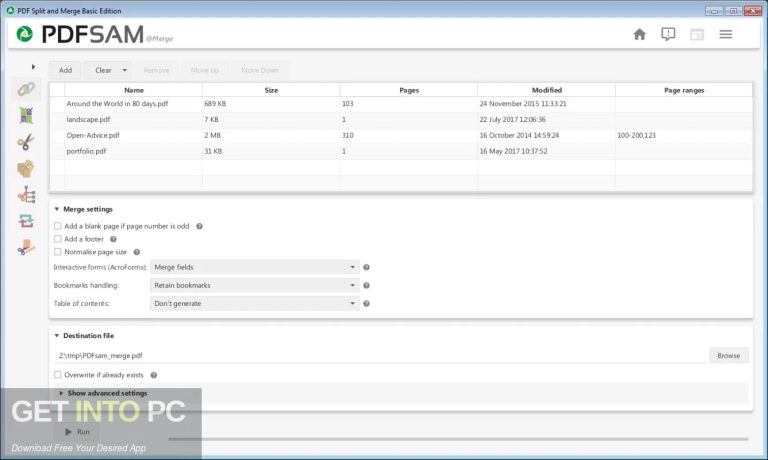Click the Page ranges column header
This screenshot has width=768, height=460.
[x=684, y=90]
